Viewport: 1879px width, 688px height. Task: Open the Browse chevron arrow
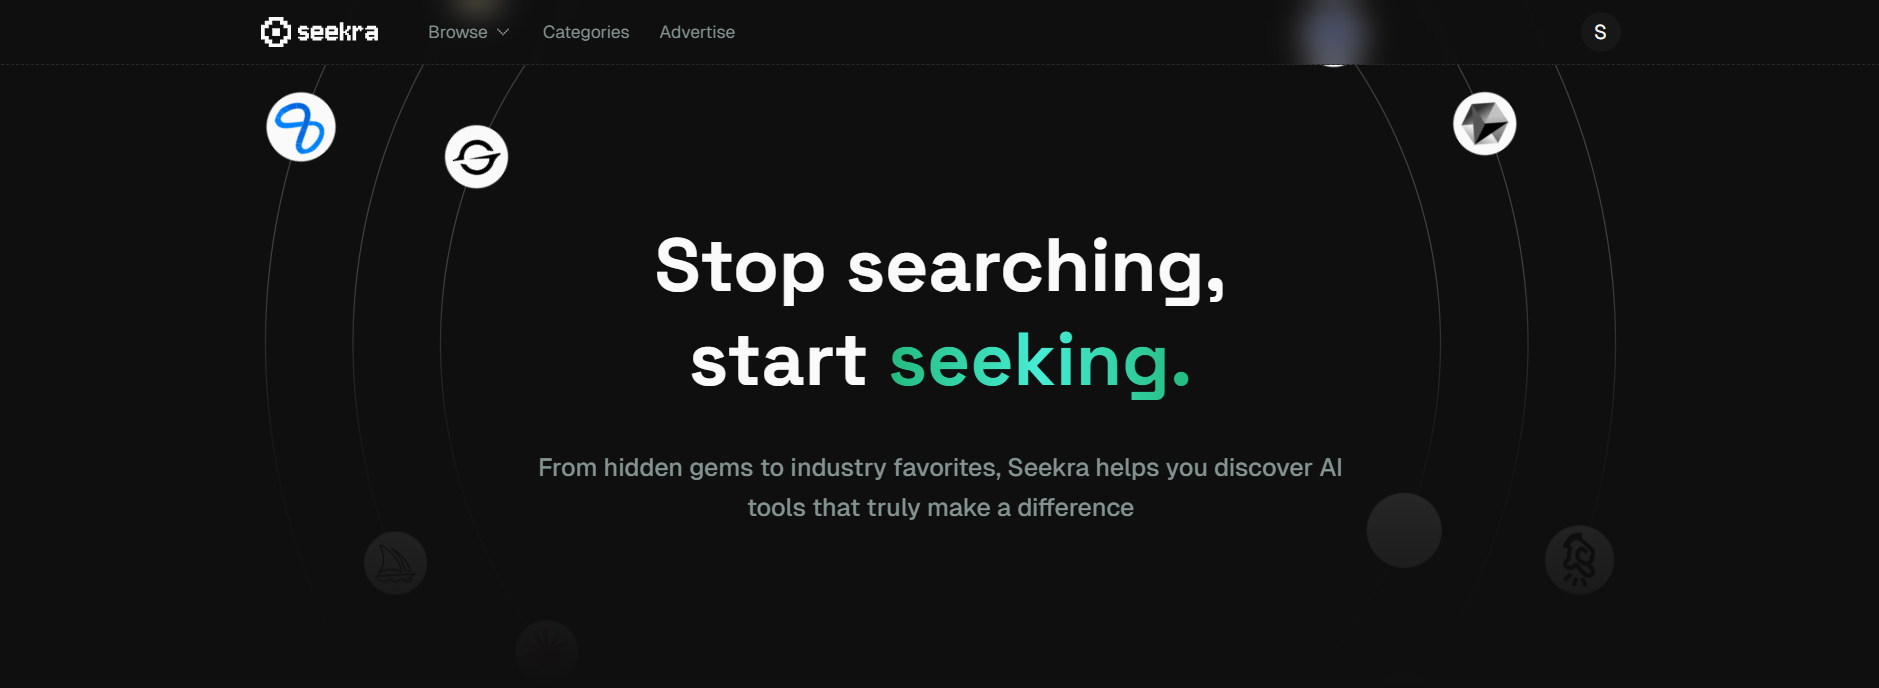click(x=502, y=32)
